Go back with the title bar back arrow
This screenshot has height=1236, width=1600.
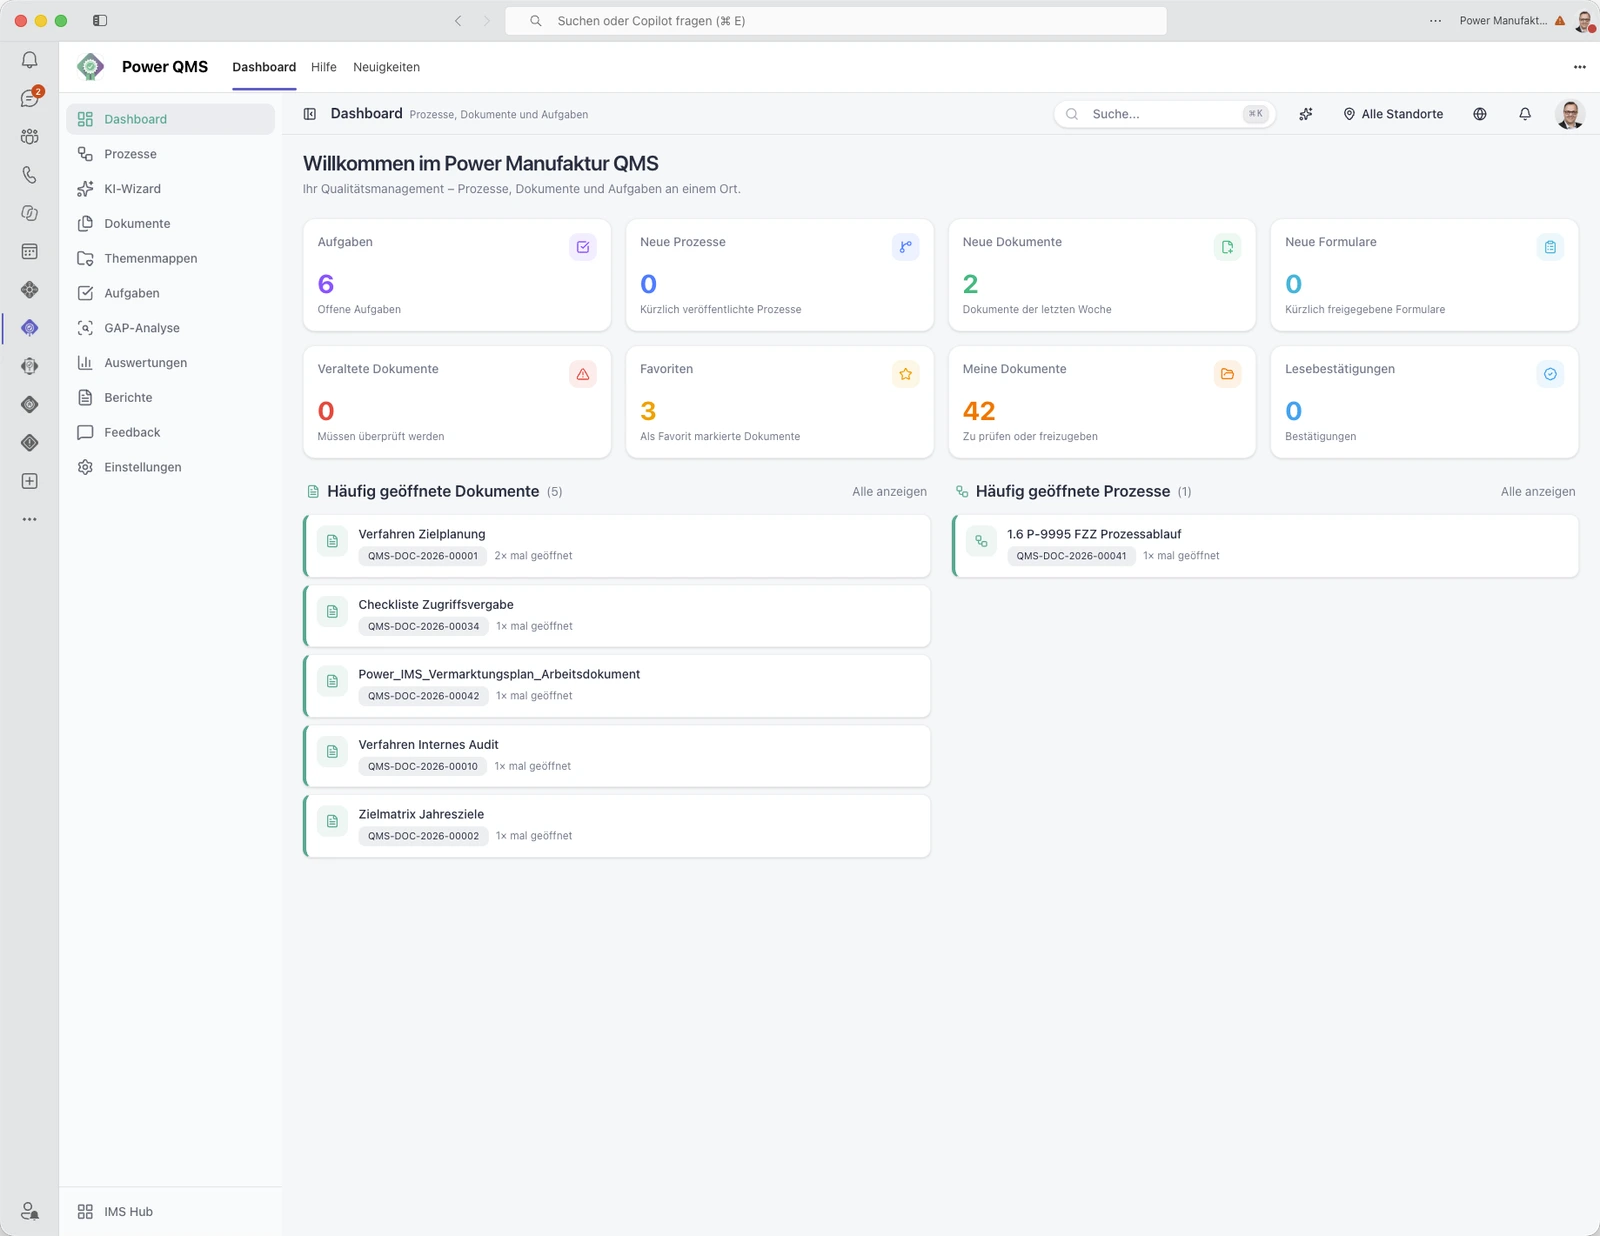[458, 21]
